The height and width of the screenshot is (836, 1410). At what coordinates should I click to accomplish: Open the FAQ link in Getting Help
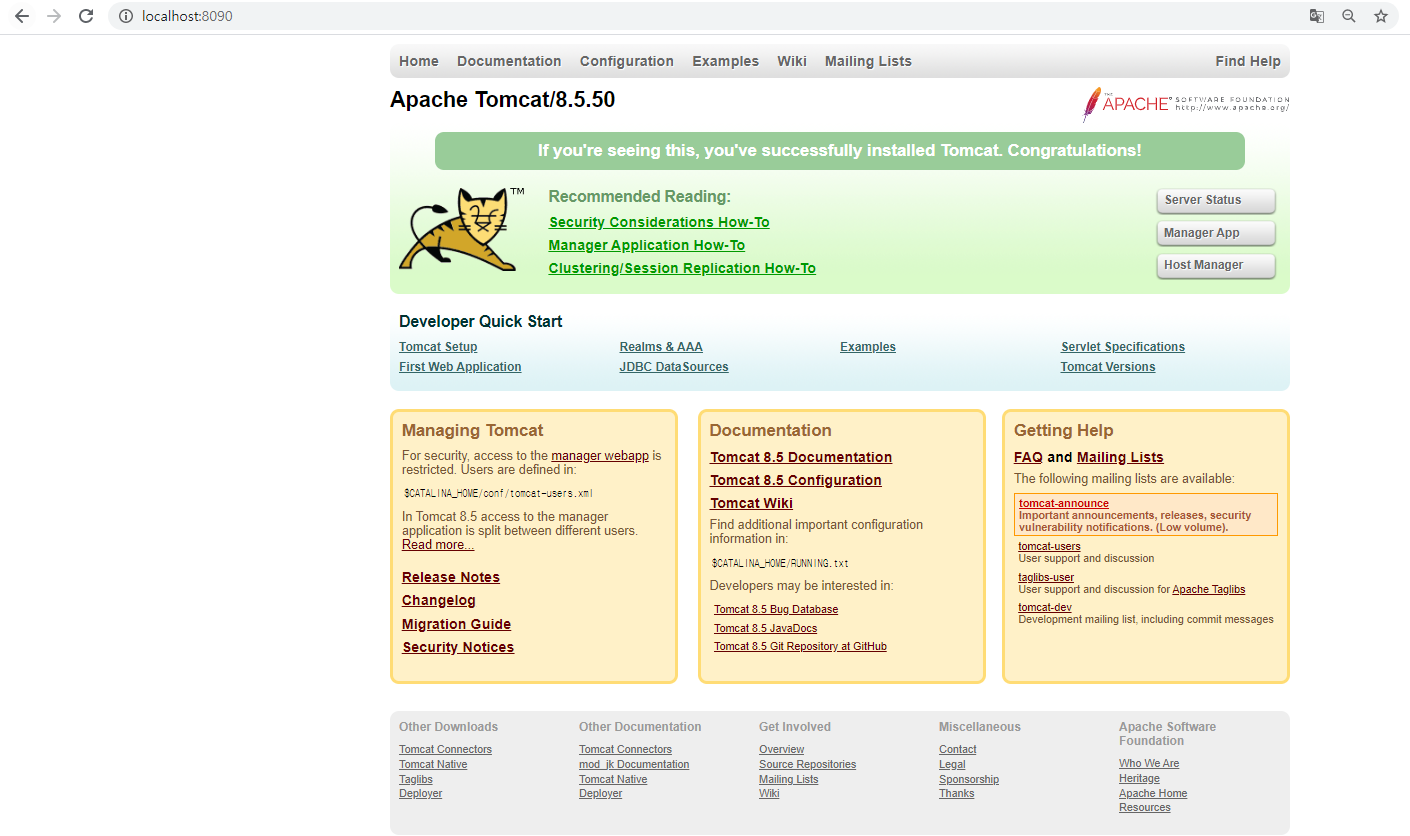tap(1028, 457)
